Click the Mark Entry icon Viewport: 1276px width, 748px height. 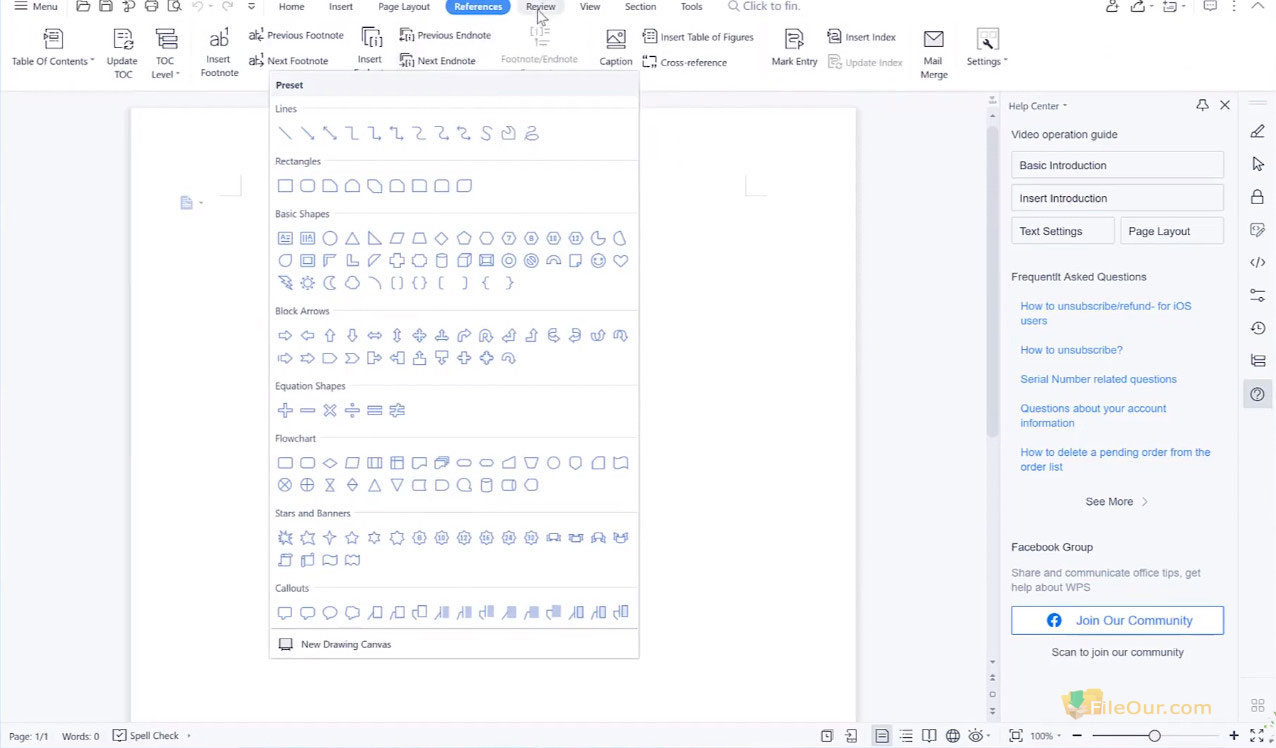point(794,40)
